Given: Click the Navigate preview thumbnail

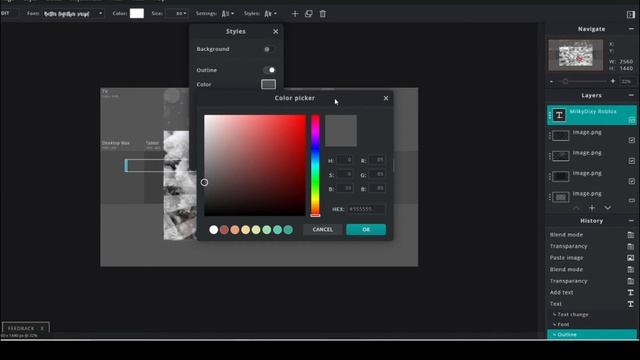Looking at the screenshot, I should [x=576, y=55].
